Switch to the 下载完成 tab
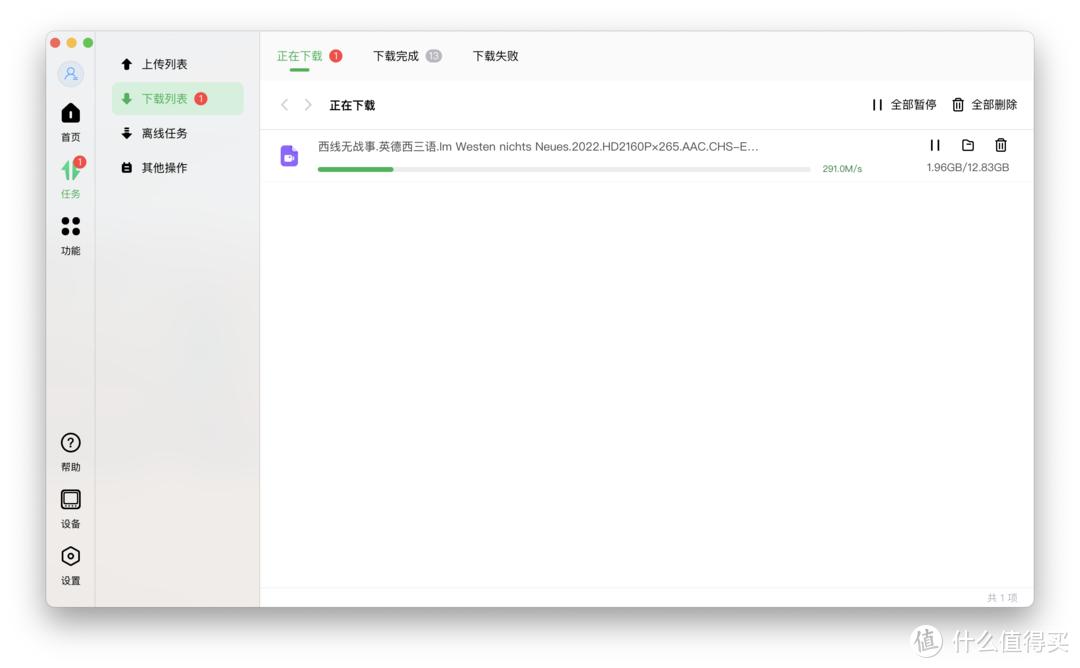The height and width of the screenshot is (668, 1080). point(398,56)
